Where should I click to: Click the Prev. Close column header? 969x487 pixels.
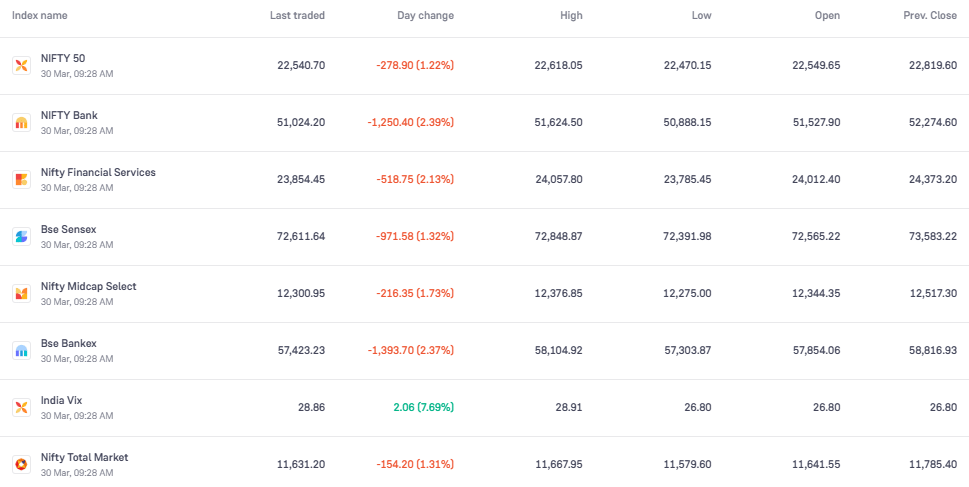click(929, 16)
